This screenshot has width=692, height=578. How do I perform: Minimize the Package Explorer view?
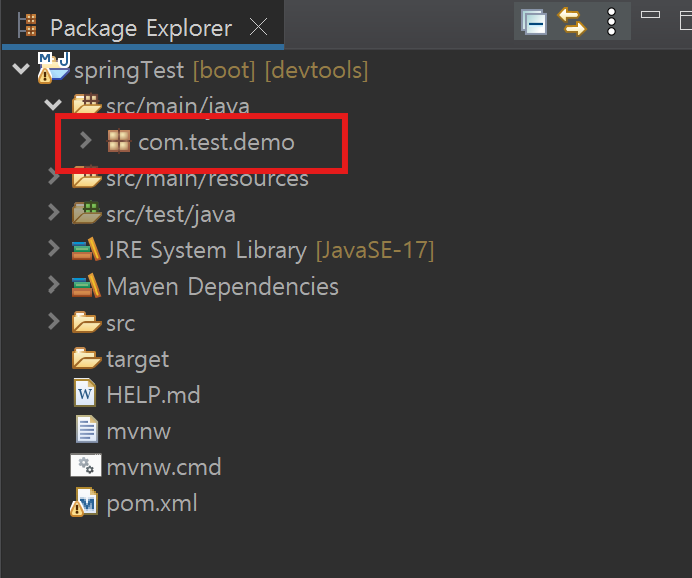pos(650,15)
